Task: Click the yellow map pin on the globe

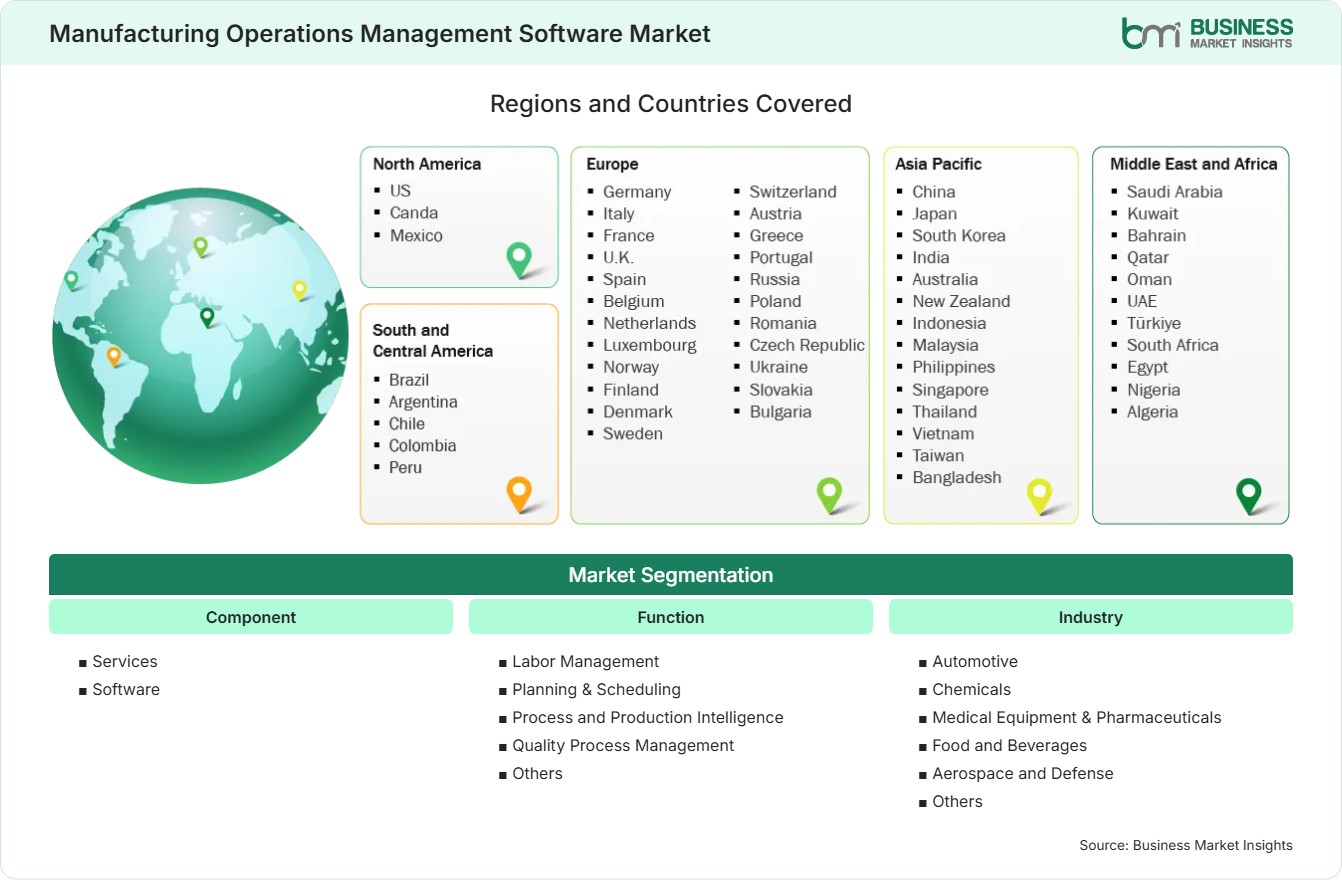Action: tap(299, 290)
